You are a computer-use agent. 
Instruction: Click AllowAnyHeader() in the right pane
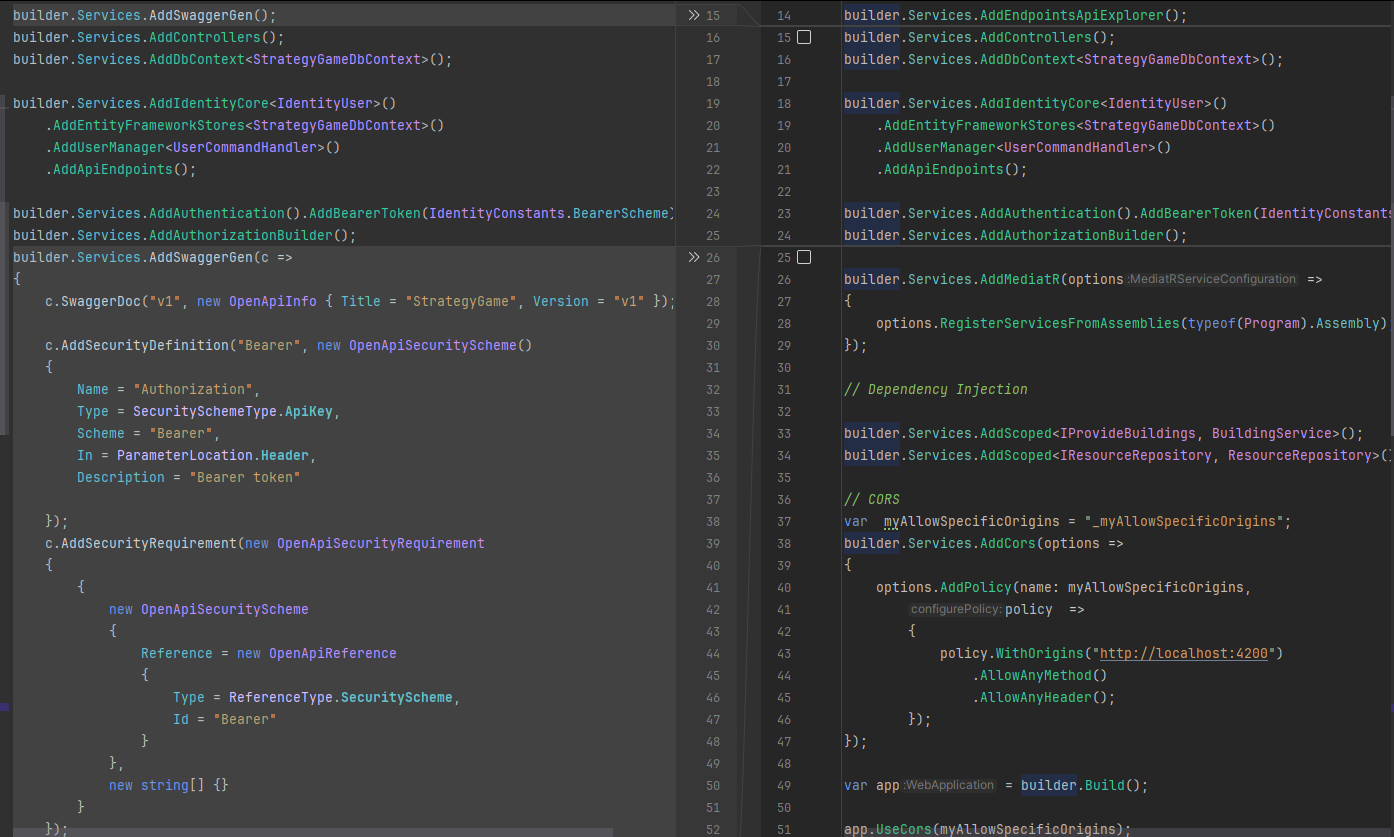click(1043, 697)
